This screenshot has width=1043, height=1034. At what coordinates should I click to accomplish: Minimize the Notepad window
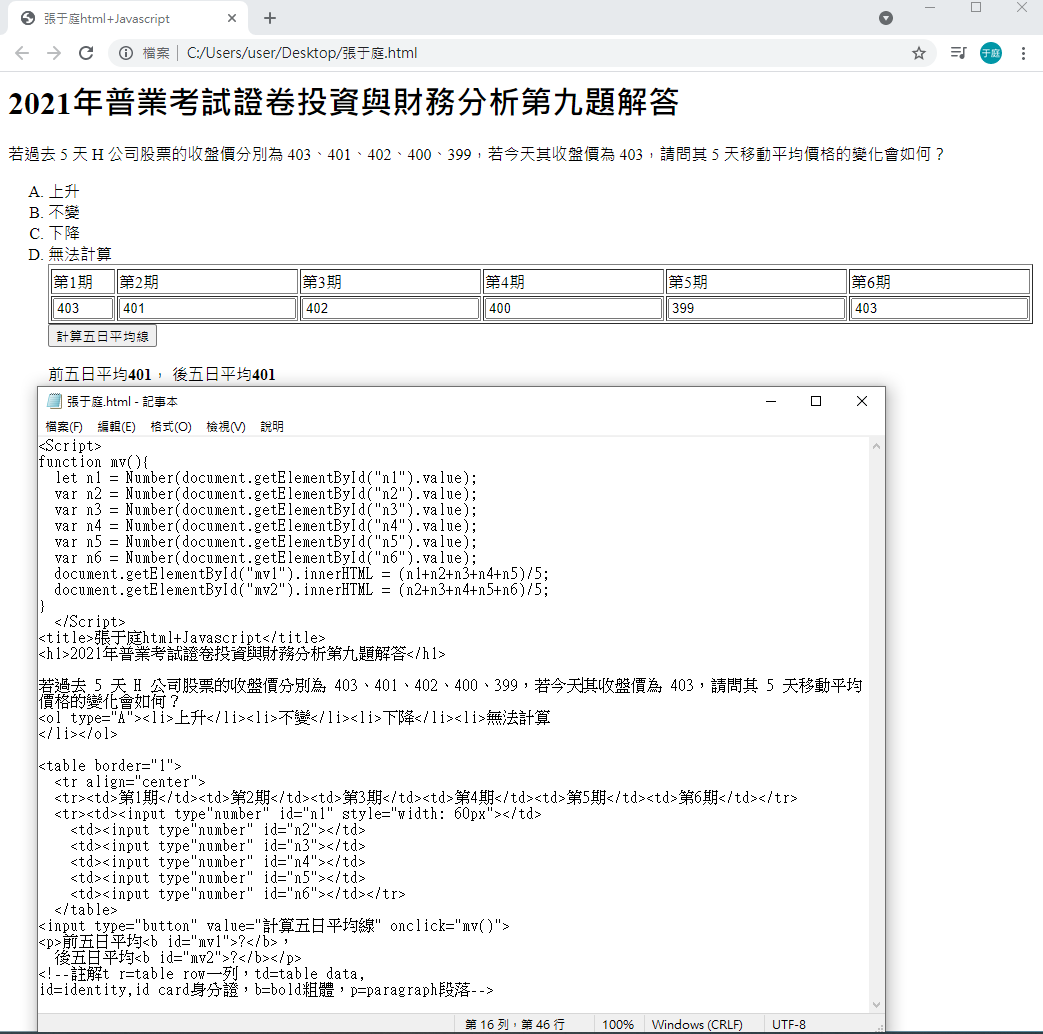[x=771, y=401]
